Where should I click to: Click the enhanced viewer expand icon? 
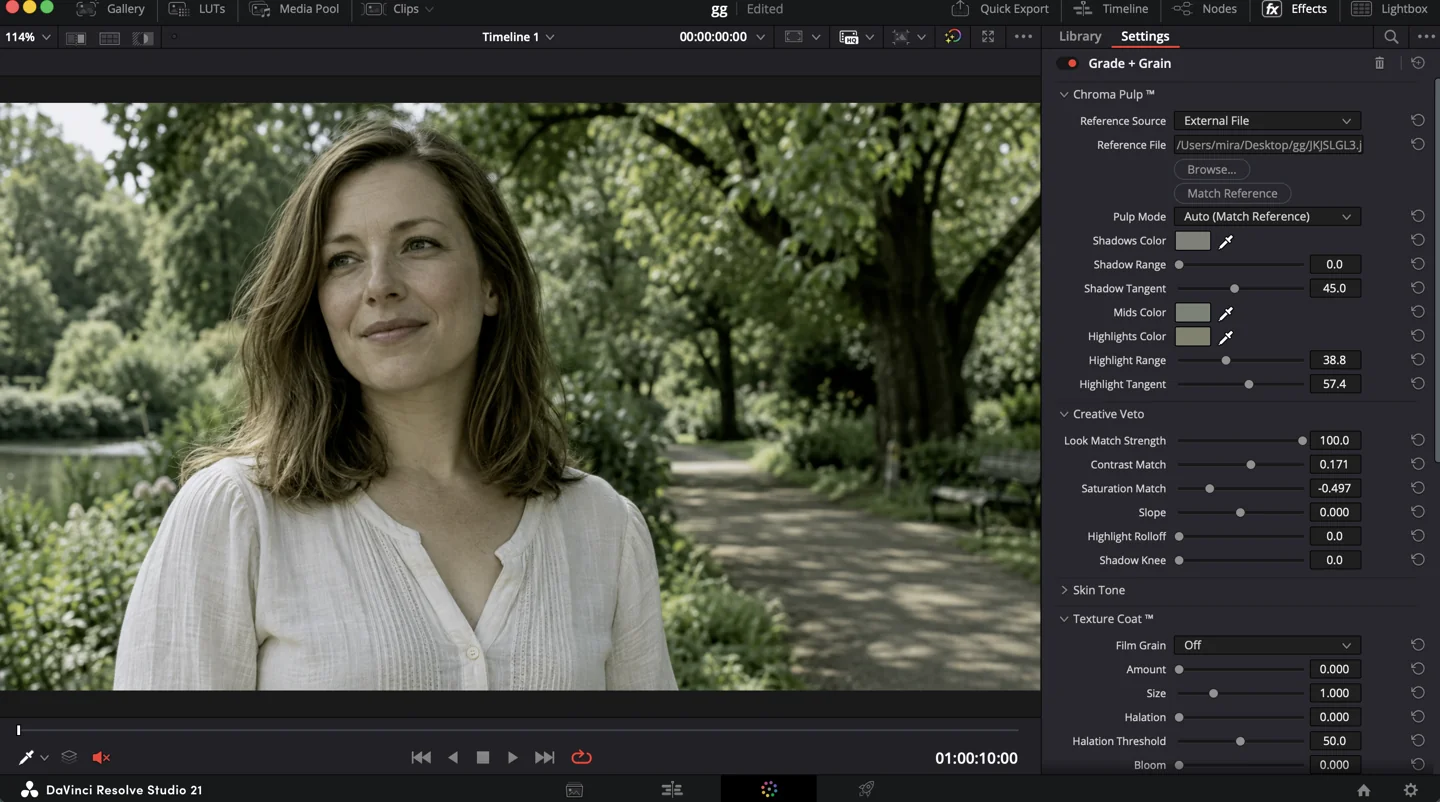(988, 37)
